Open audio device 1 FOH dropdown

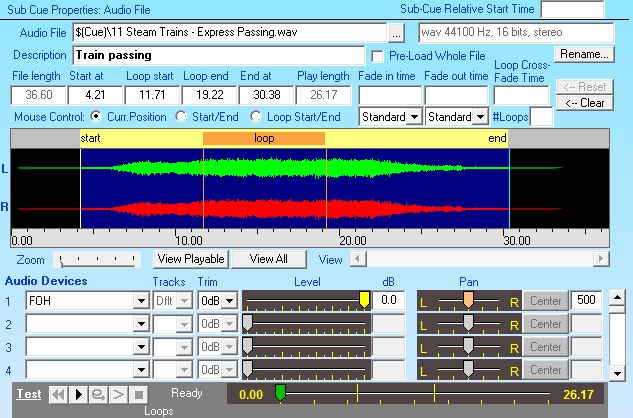[141, 301]
